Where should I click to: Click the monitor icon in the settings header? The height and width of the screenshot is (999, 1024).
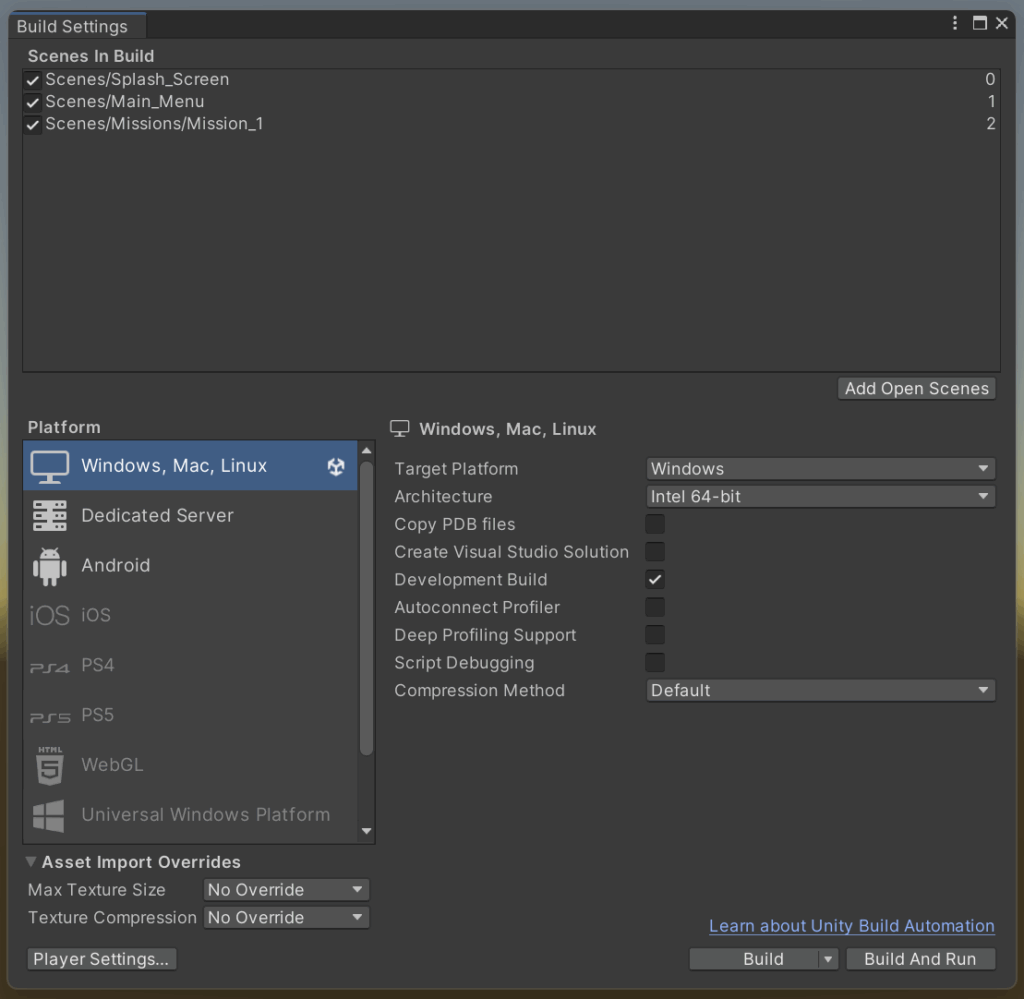pyautogui.click(x=400, y=429)
